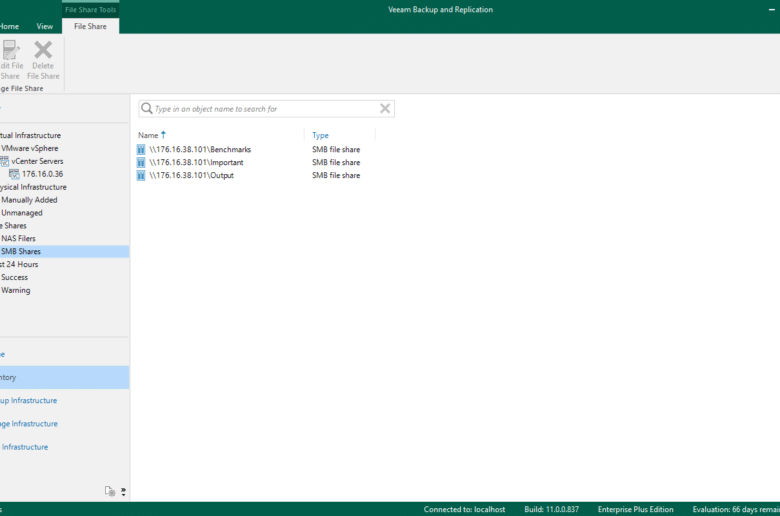780x516 pixels.
Task: Click Build: 11.0.0.837 status text
Action: point(552,510)
